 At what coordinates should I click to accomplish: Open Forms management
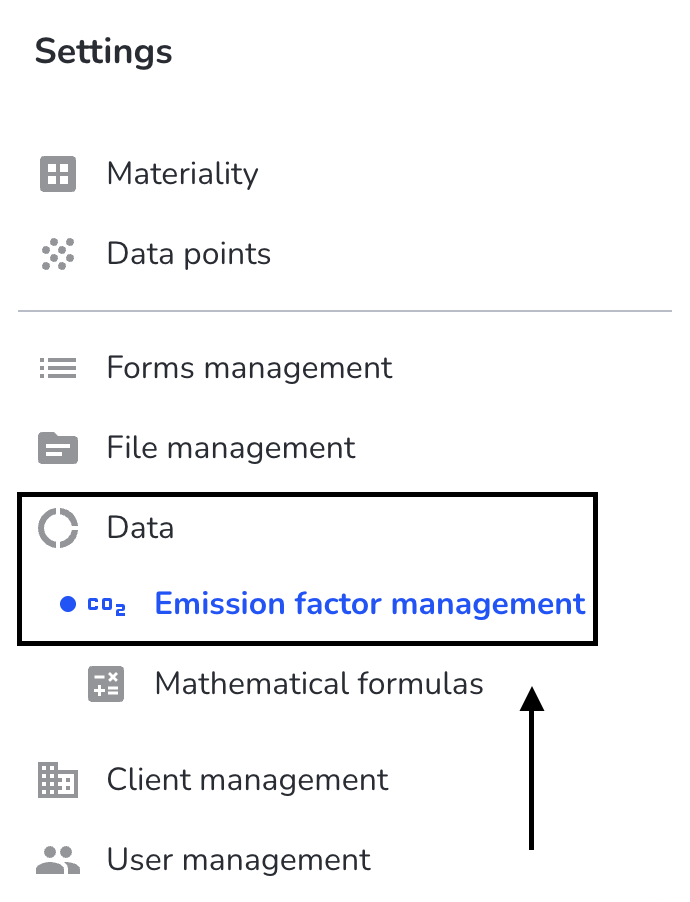(x=249, y=368)
